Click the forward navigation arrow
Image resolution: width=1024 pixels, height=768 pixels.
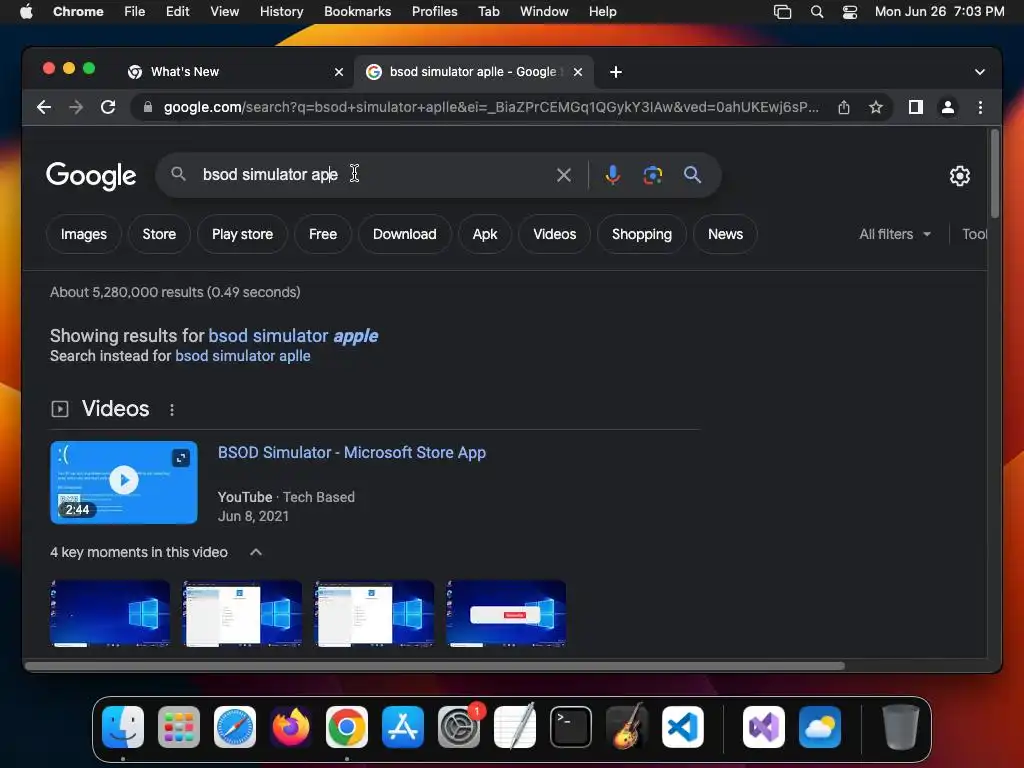76,107
